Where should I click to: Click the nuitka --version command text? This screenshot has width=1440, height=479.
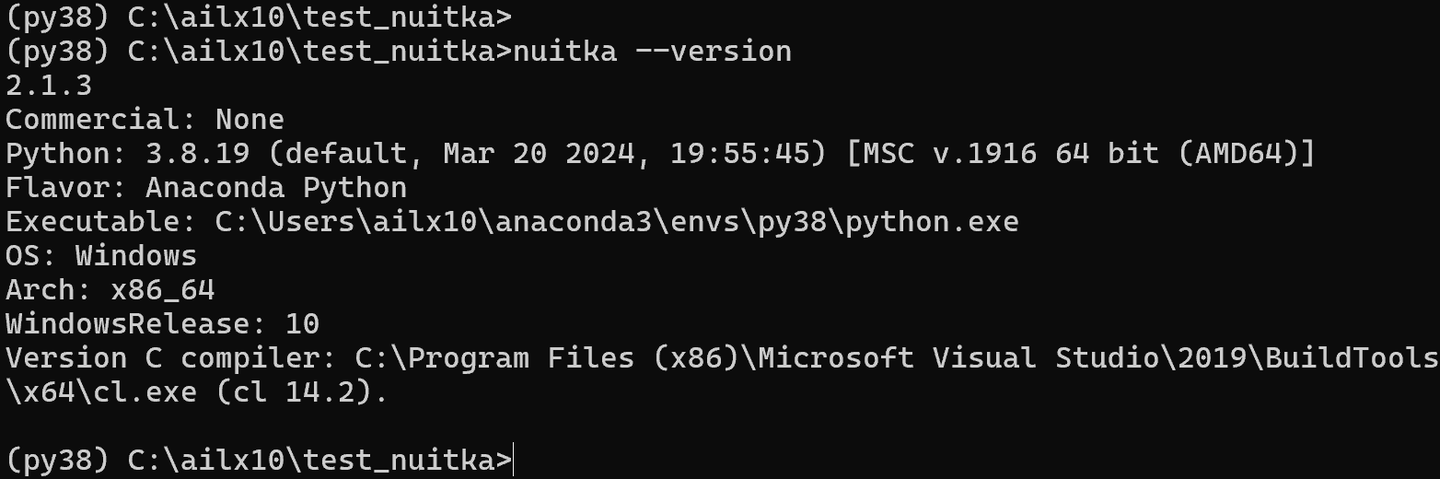[652, 51]
